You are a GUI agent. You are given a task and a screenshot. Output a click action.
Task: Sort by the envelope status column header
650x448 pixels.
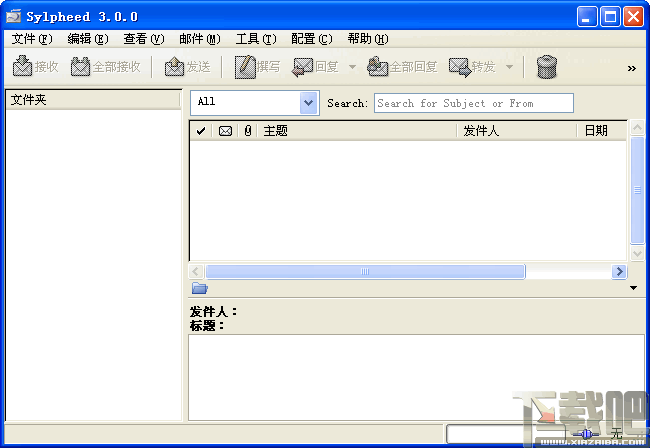225,131
